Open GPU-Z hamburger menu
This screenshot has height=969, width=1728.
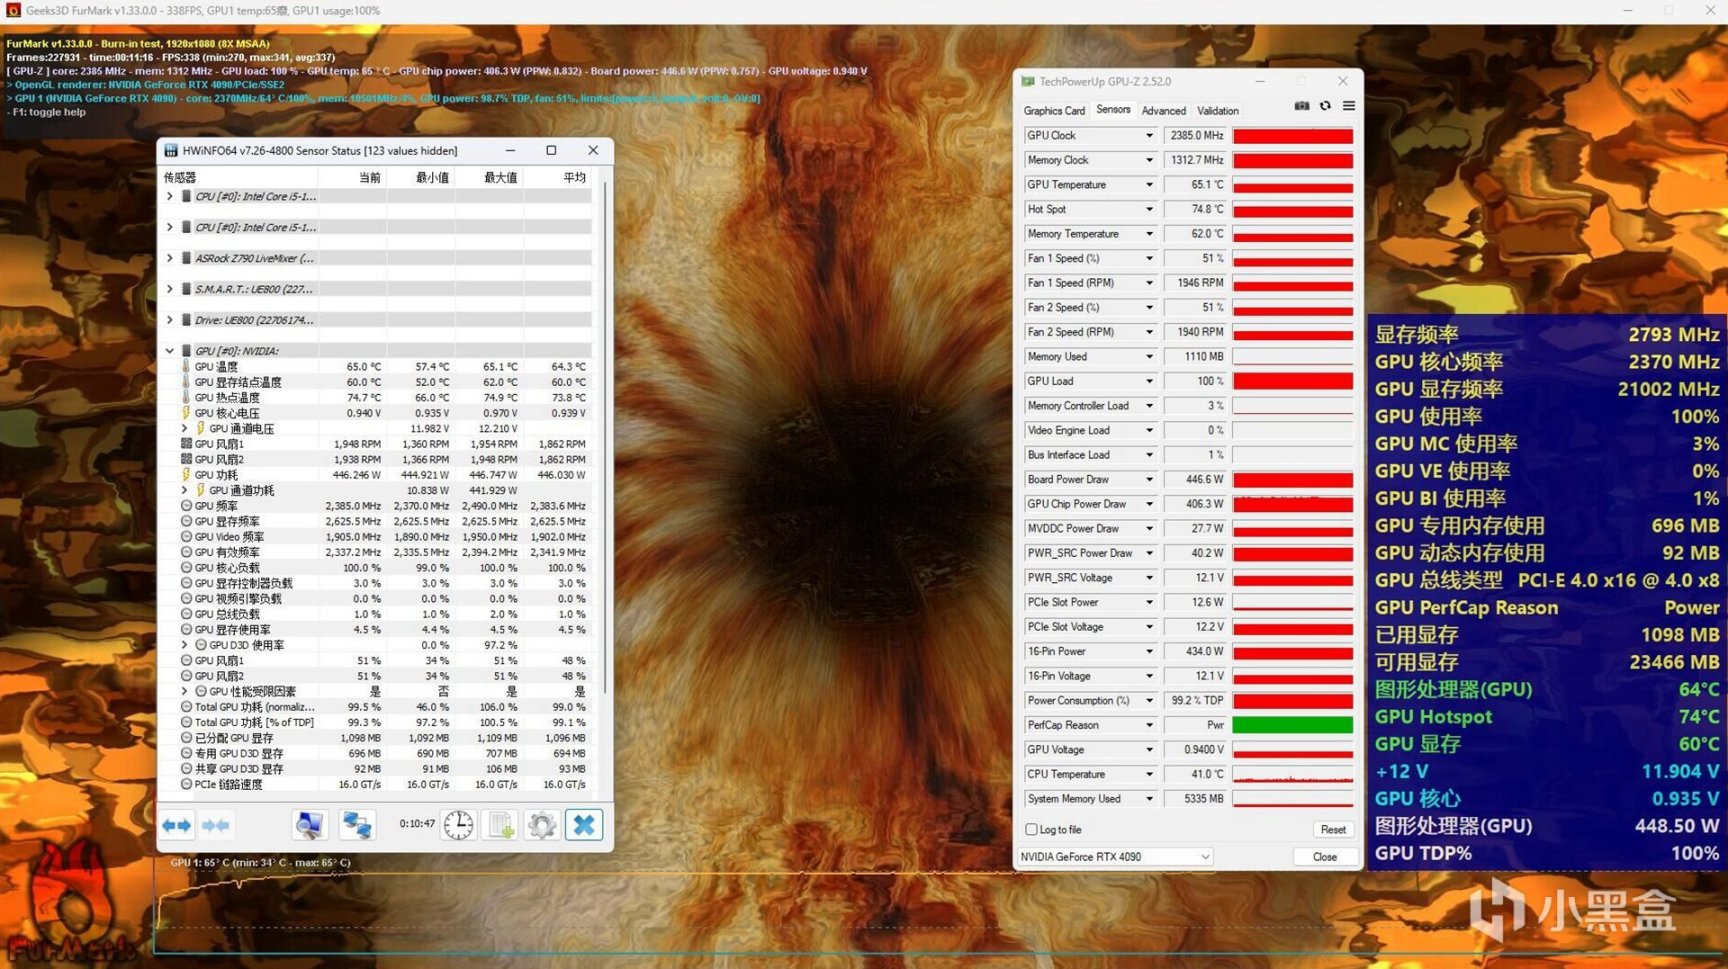(x=1349, y=106)
